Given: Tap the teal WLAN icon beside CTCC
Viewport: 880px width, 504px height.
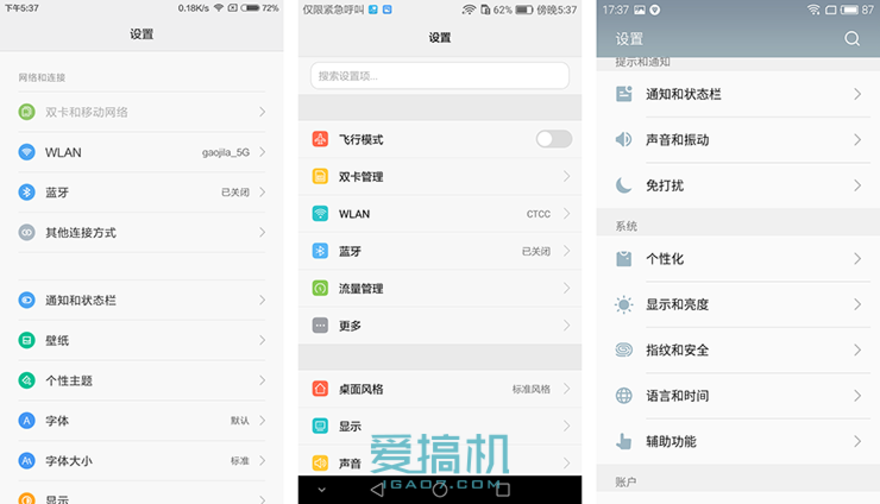Looking at the screenshot, I should tap(320, 214).
